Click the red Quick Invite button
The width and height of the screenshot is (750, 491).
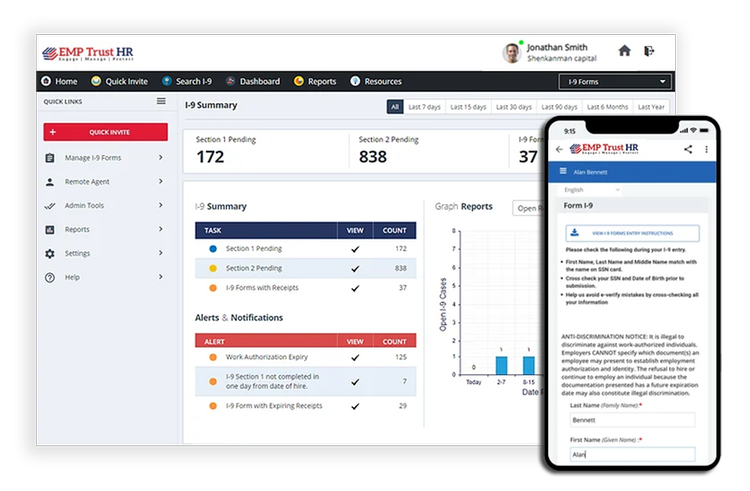pyautogui.click(x=106, y=132)
